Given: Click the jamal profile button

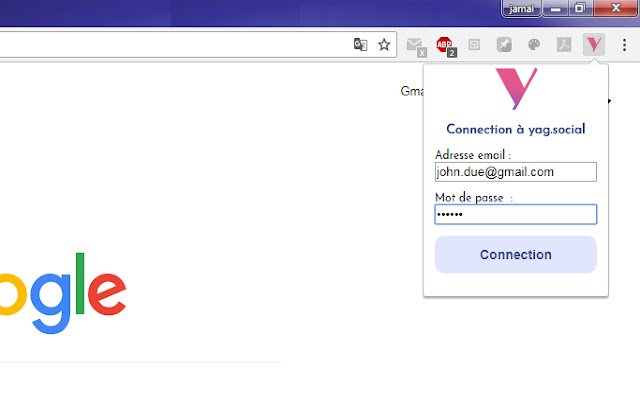Looking at the screenshot, I should (521, 9).
